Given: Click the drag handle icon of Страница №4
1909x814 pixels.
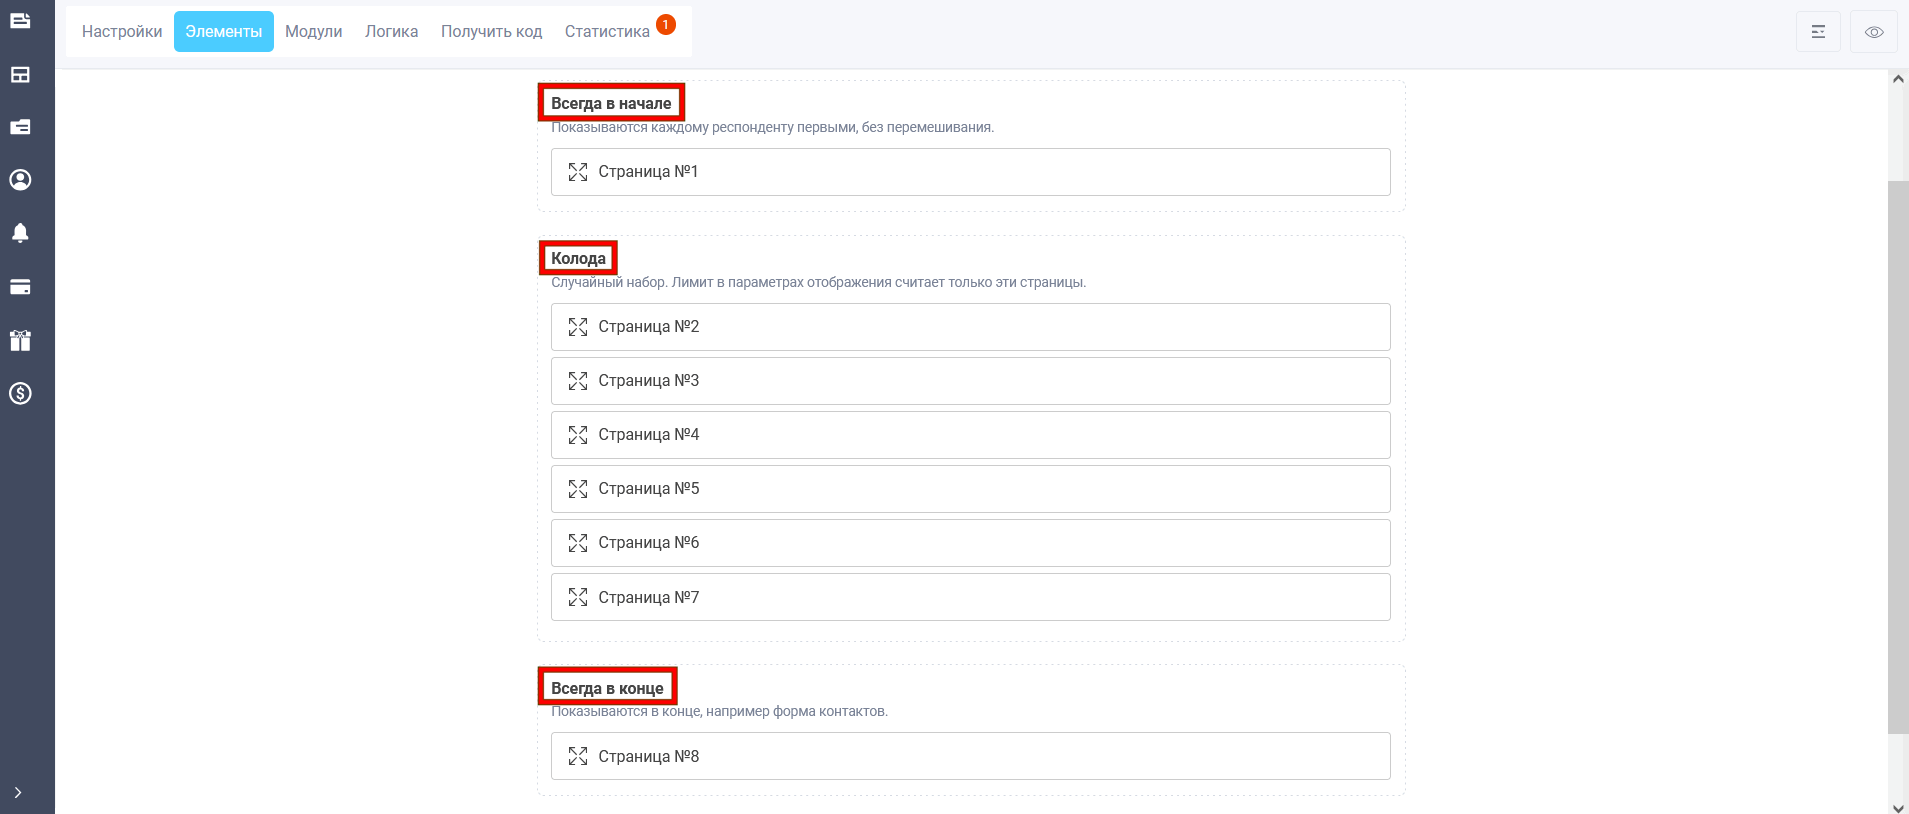Looking at the screenshot, I should [578, 435].
